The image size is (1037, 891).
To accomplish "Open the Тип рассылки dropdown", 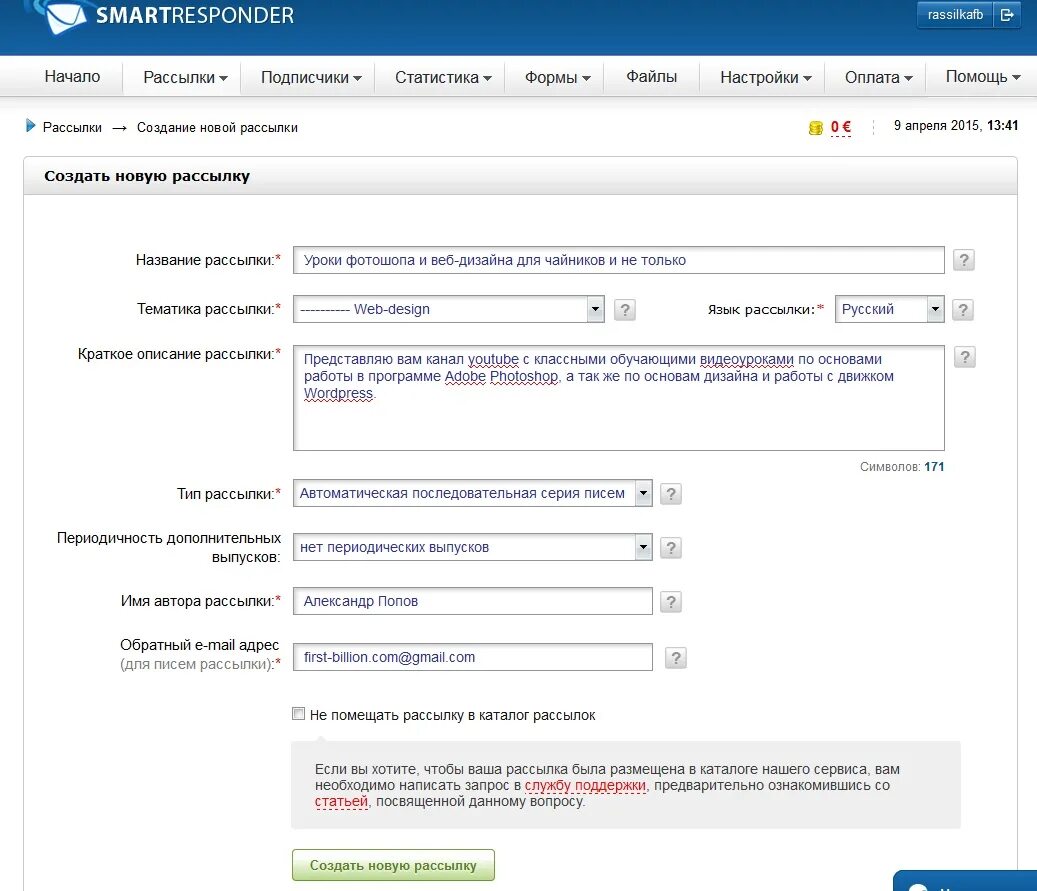I will pyautogui.click(x=472, y=493).
